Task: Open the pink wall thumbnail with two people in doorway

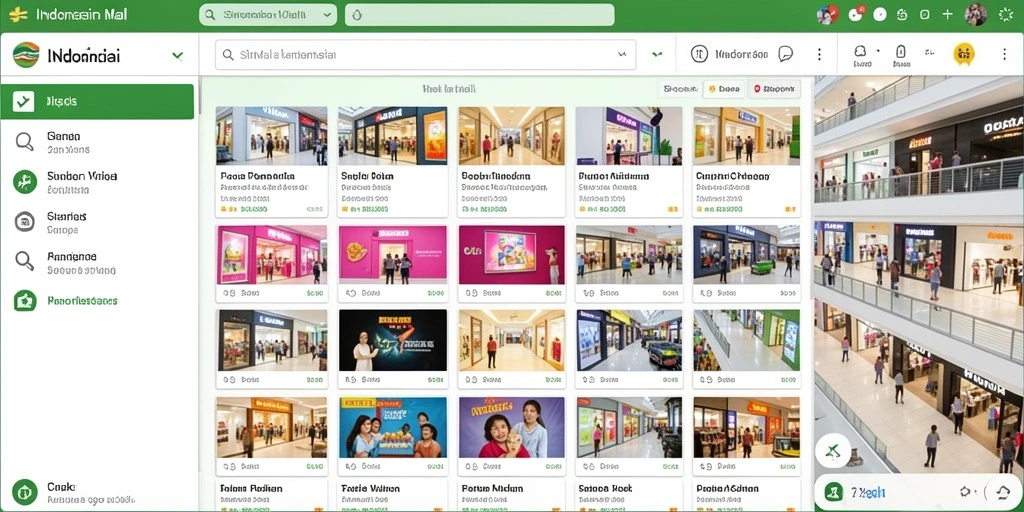Action: [392, 255]
